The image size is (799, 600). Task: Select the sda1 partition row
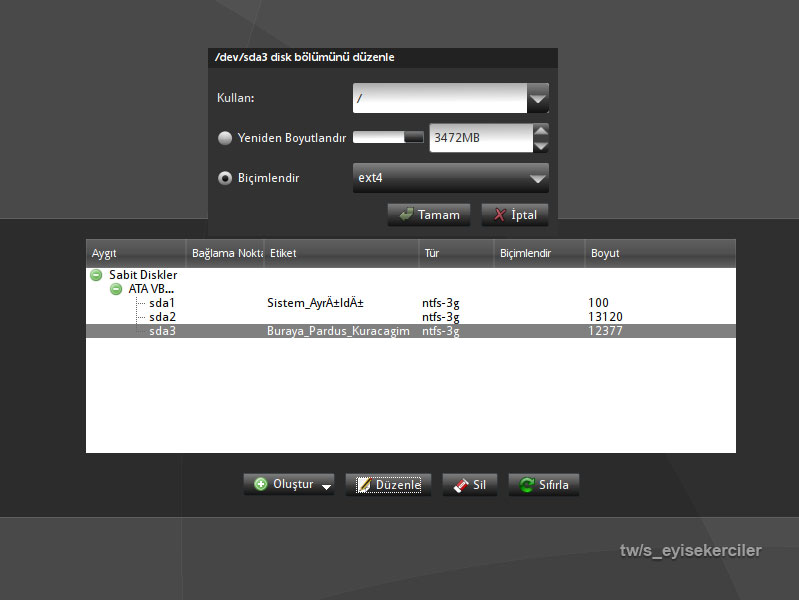411,303
